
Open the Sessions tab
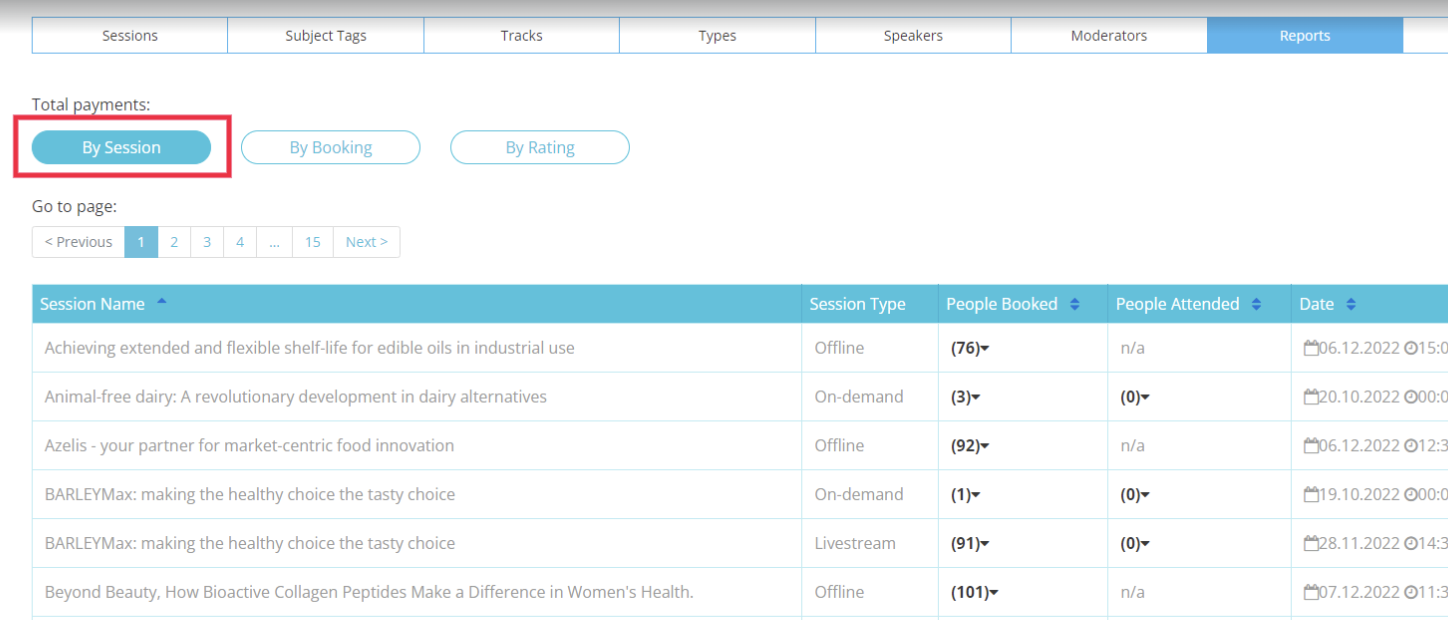point(130,35)
